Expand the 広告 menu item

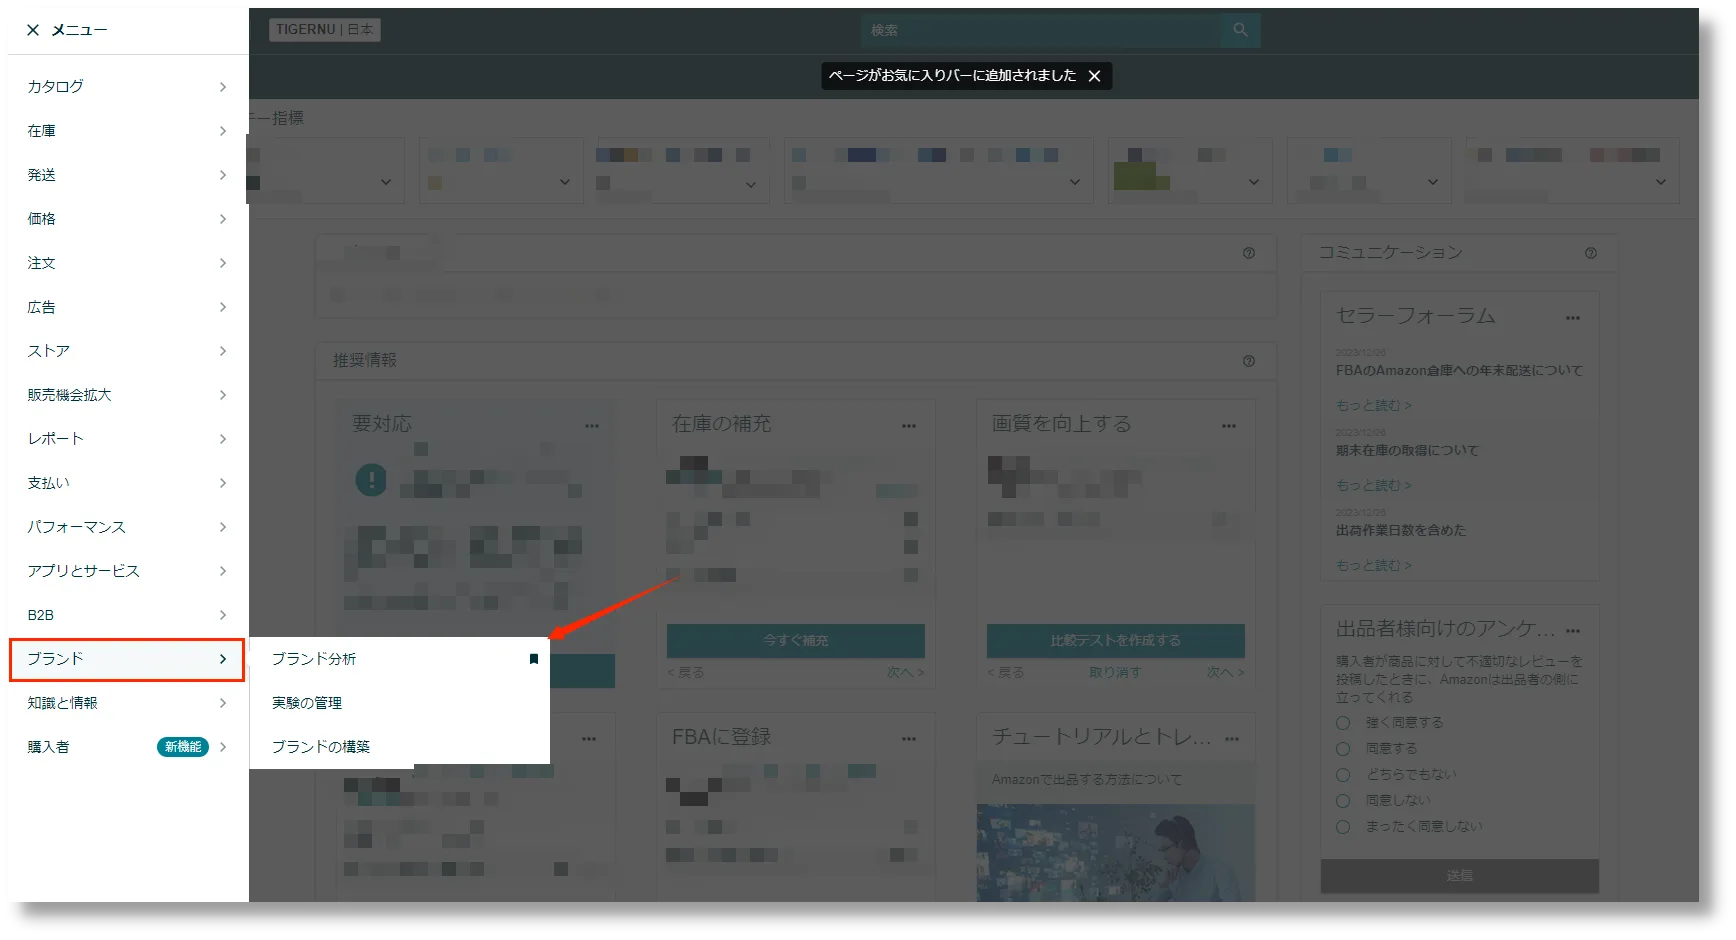[127, 307]
